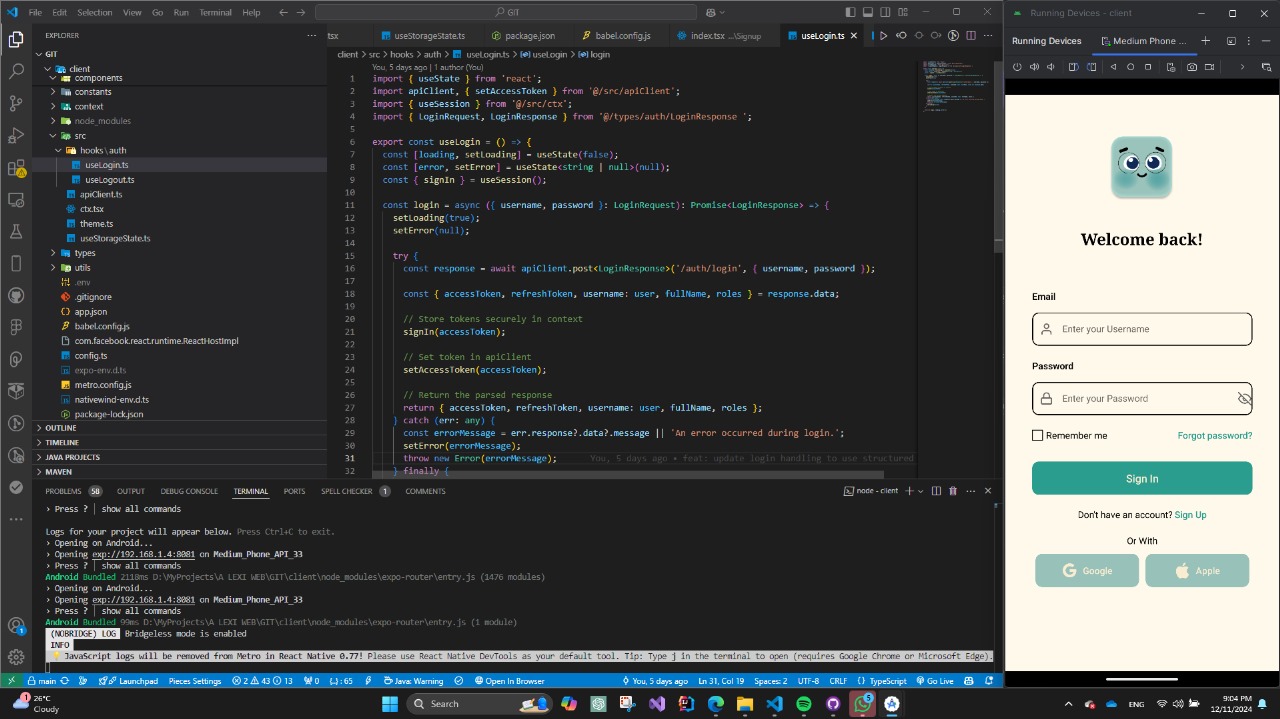Open the Extensions view

tap(16, 168)
